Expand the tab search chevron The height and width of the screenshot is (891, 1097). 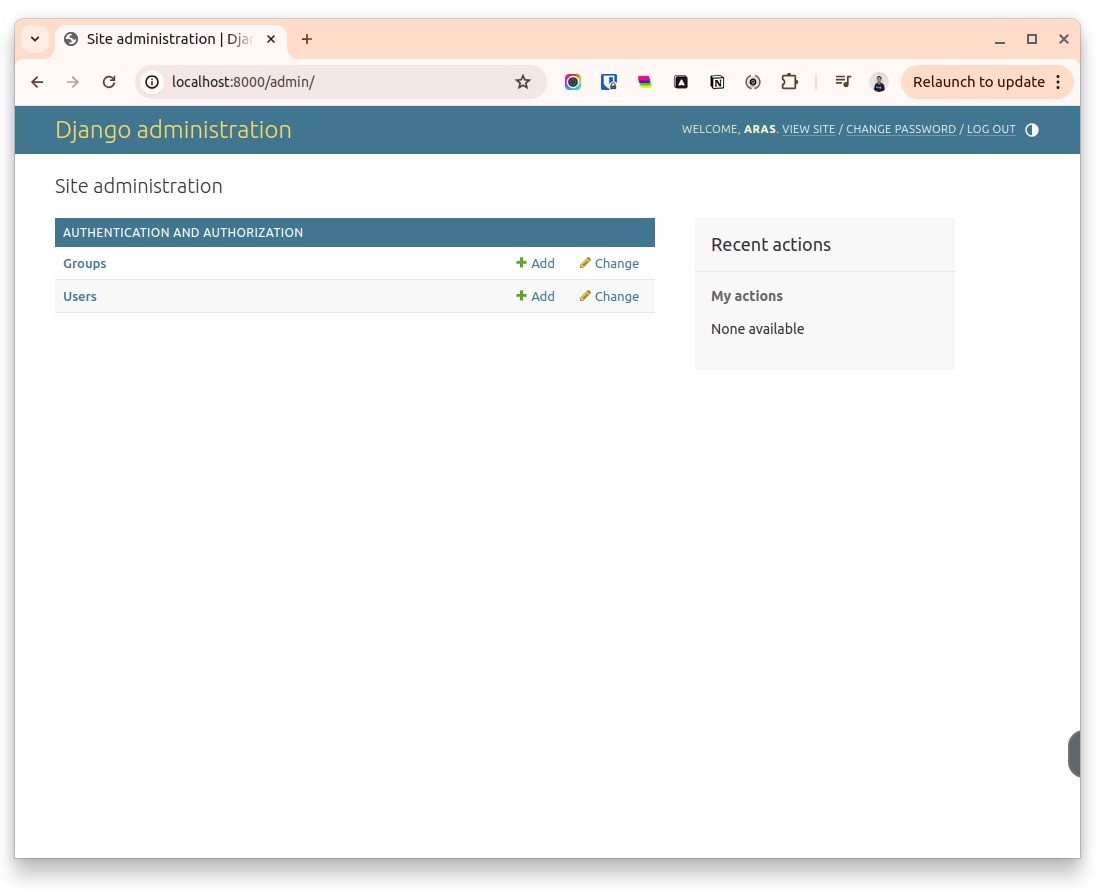click(35, 39)
